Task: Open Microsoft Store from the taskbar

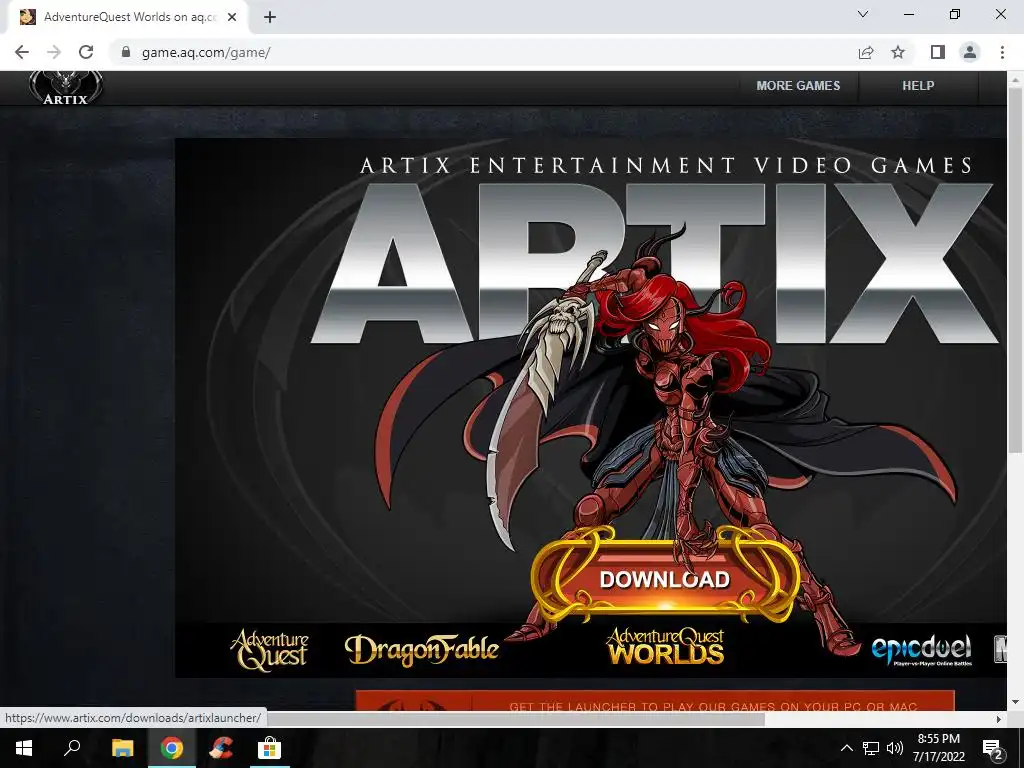Action: [269, 748]
